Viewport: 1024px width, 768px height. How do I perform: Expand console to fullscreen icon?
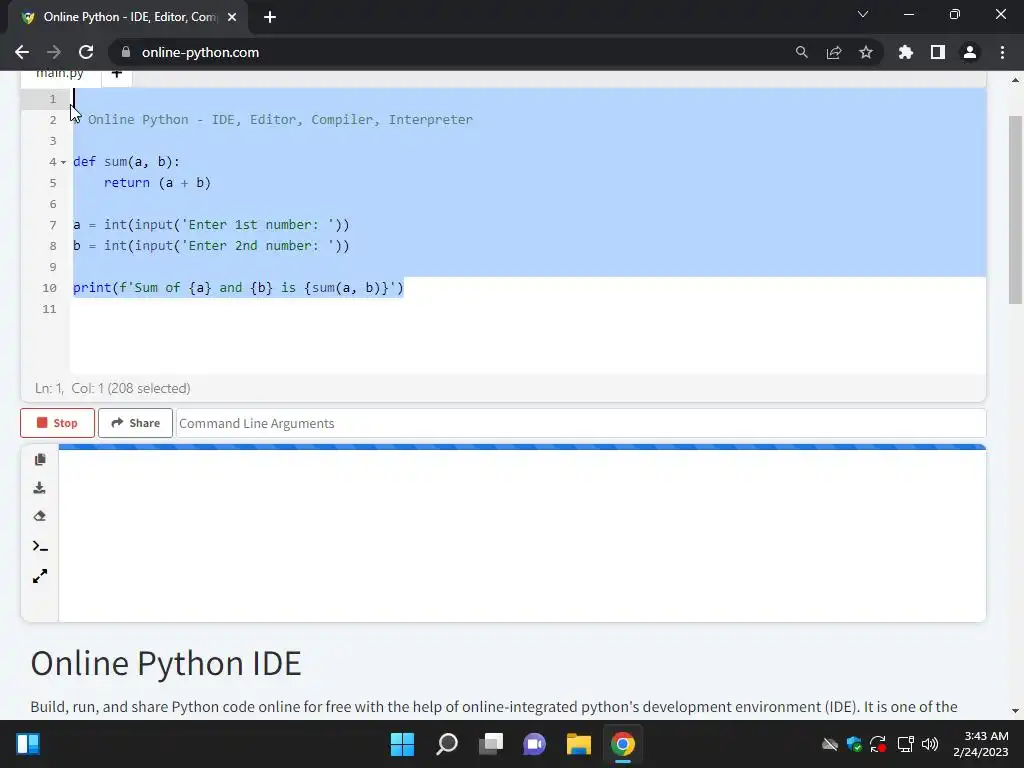40,576
